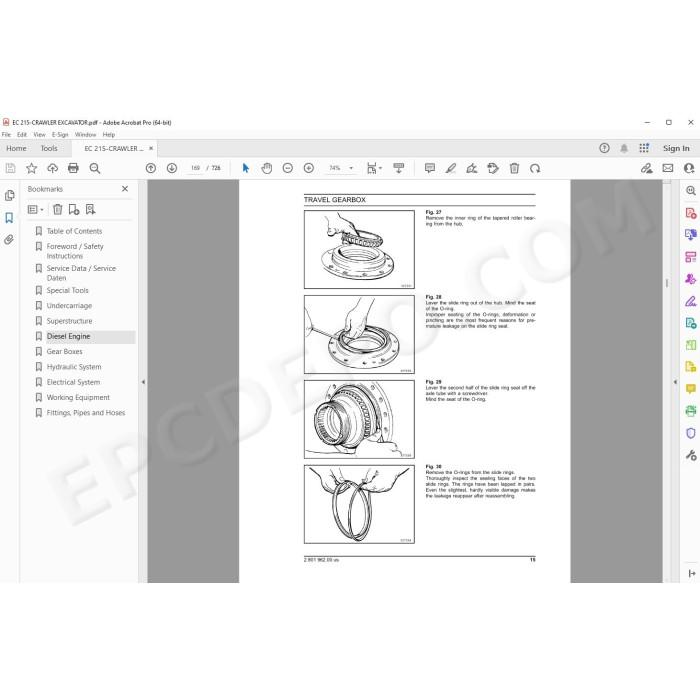Open the Help question mark icon
700x700 pixels.
[x=604, y=148]
